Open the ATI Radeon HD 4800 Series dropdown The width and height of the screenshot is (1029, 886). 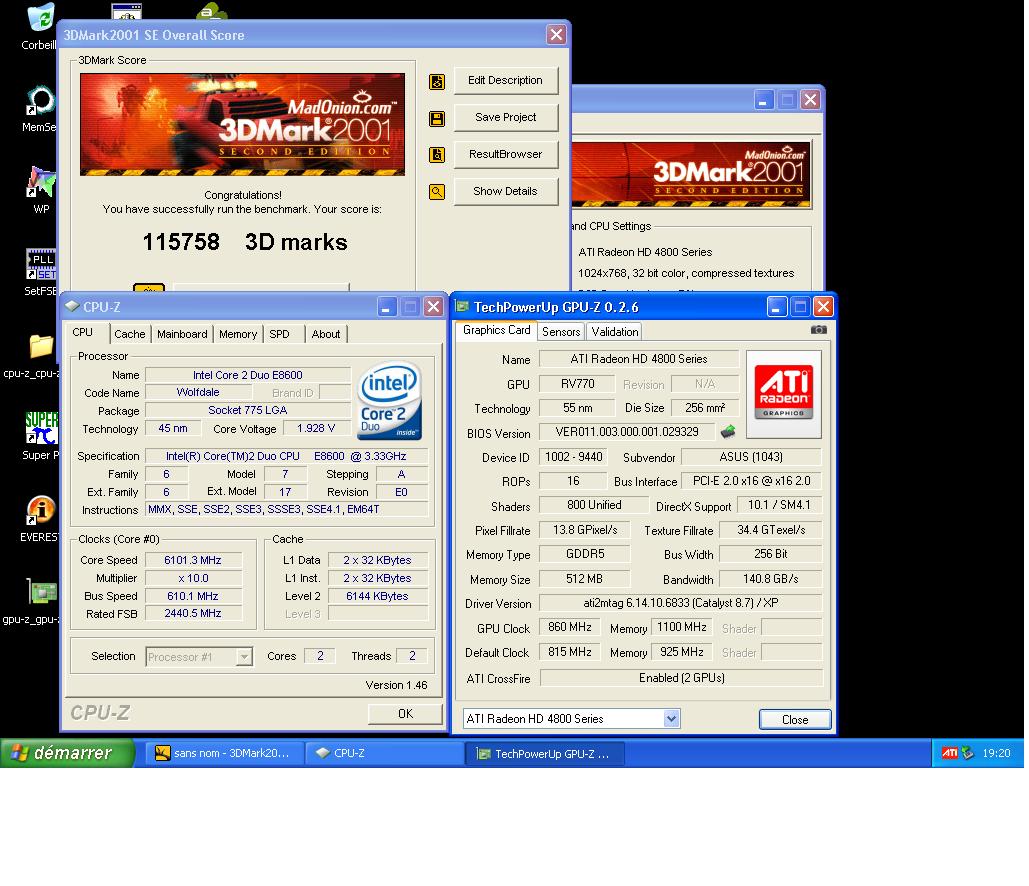pyautogui.click(x=571, y=719)
